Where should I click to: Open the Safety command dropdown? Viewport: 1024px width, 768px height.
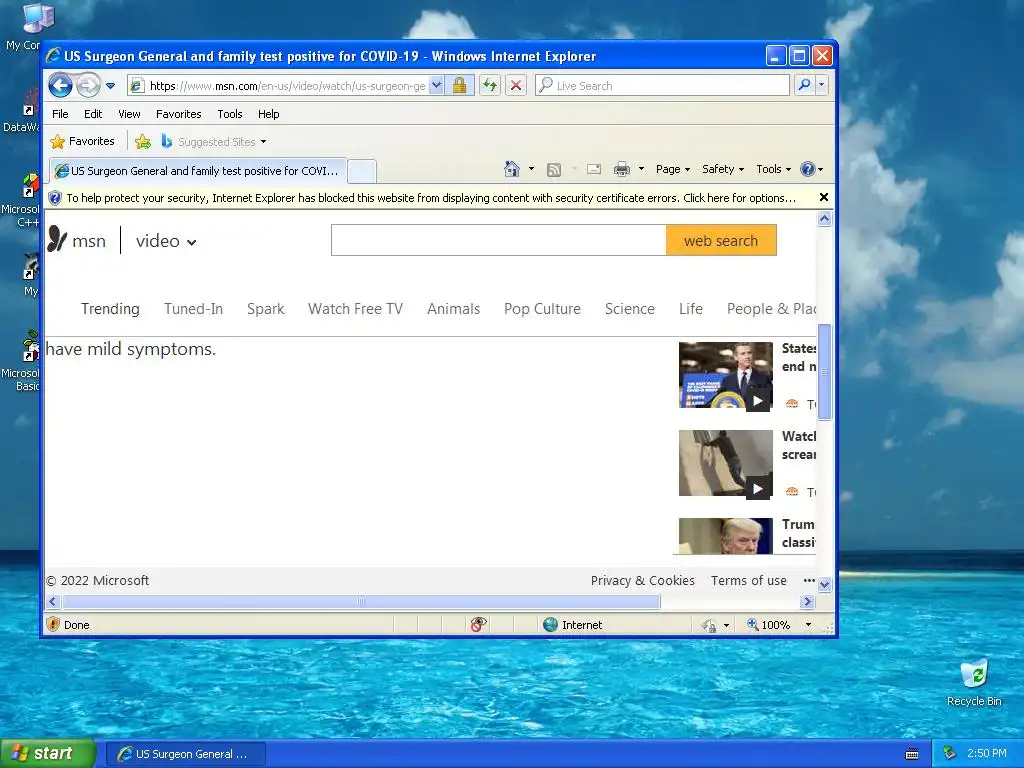(723, 169)
